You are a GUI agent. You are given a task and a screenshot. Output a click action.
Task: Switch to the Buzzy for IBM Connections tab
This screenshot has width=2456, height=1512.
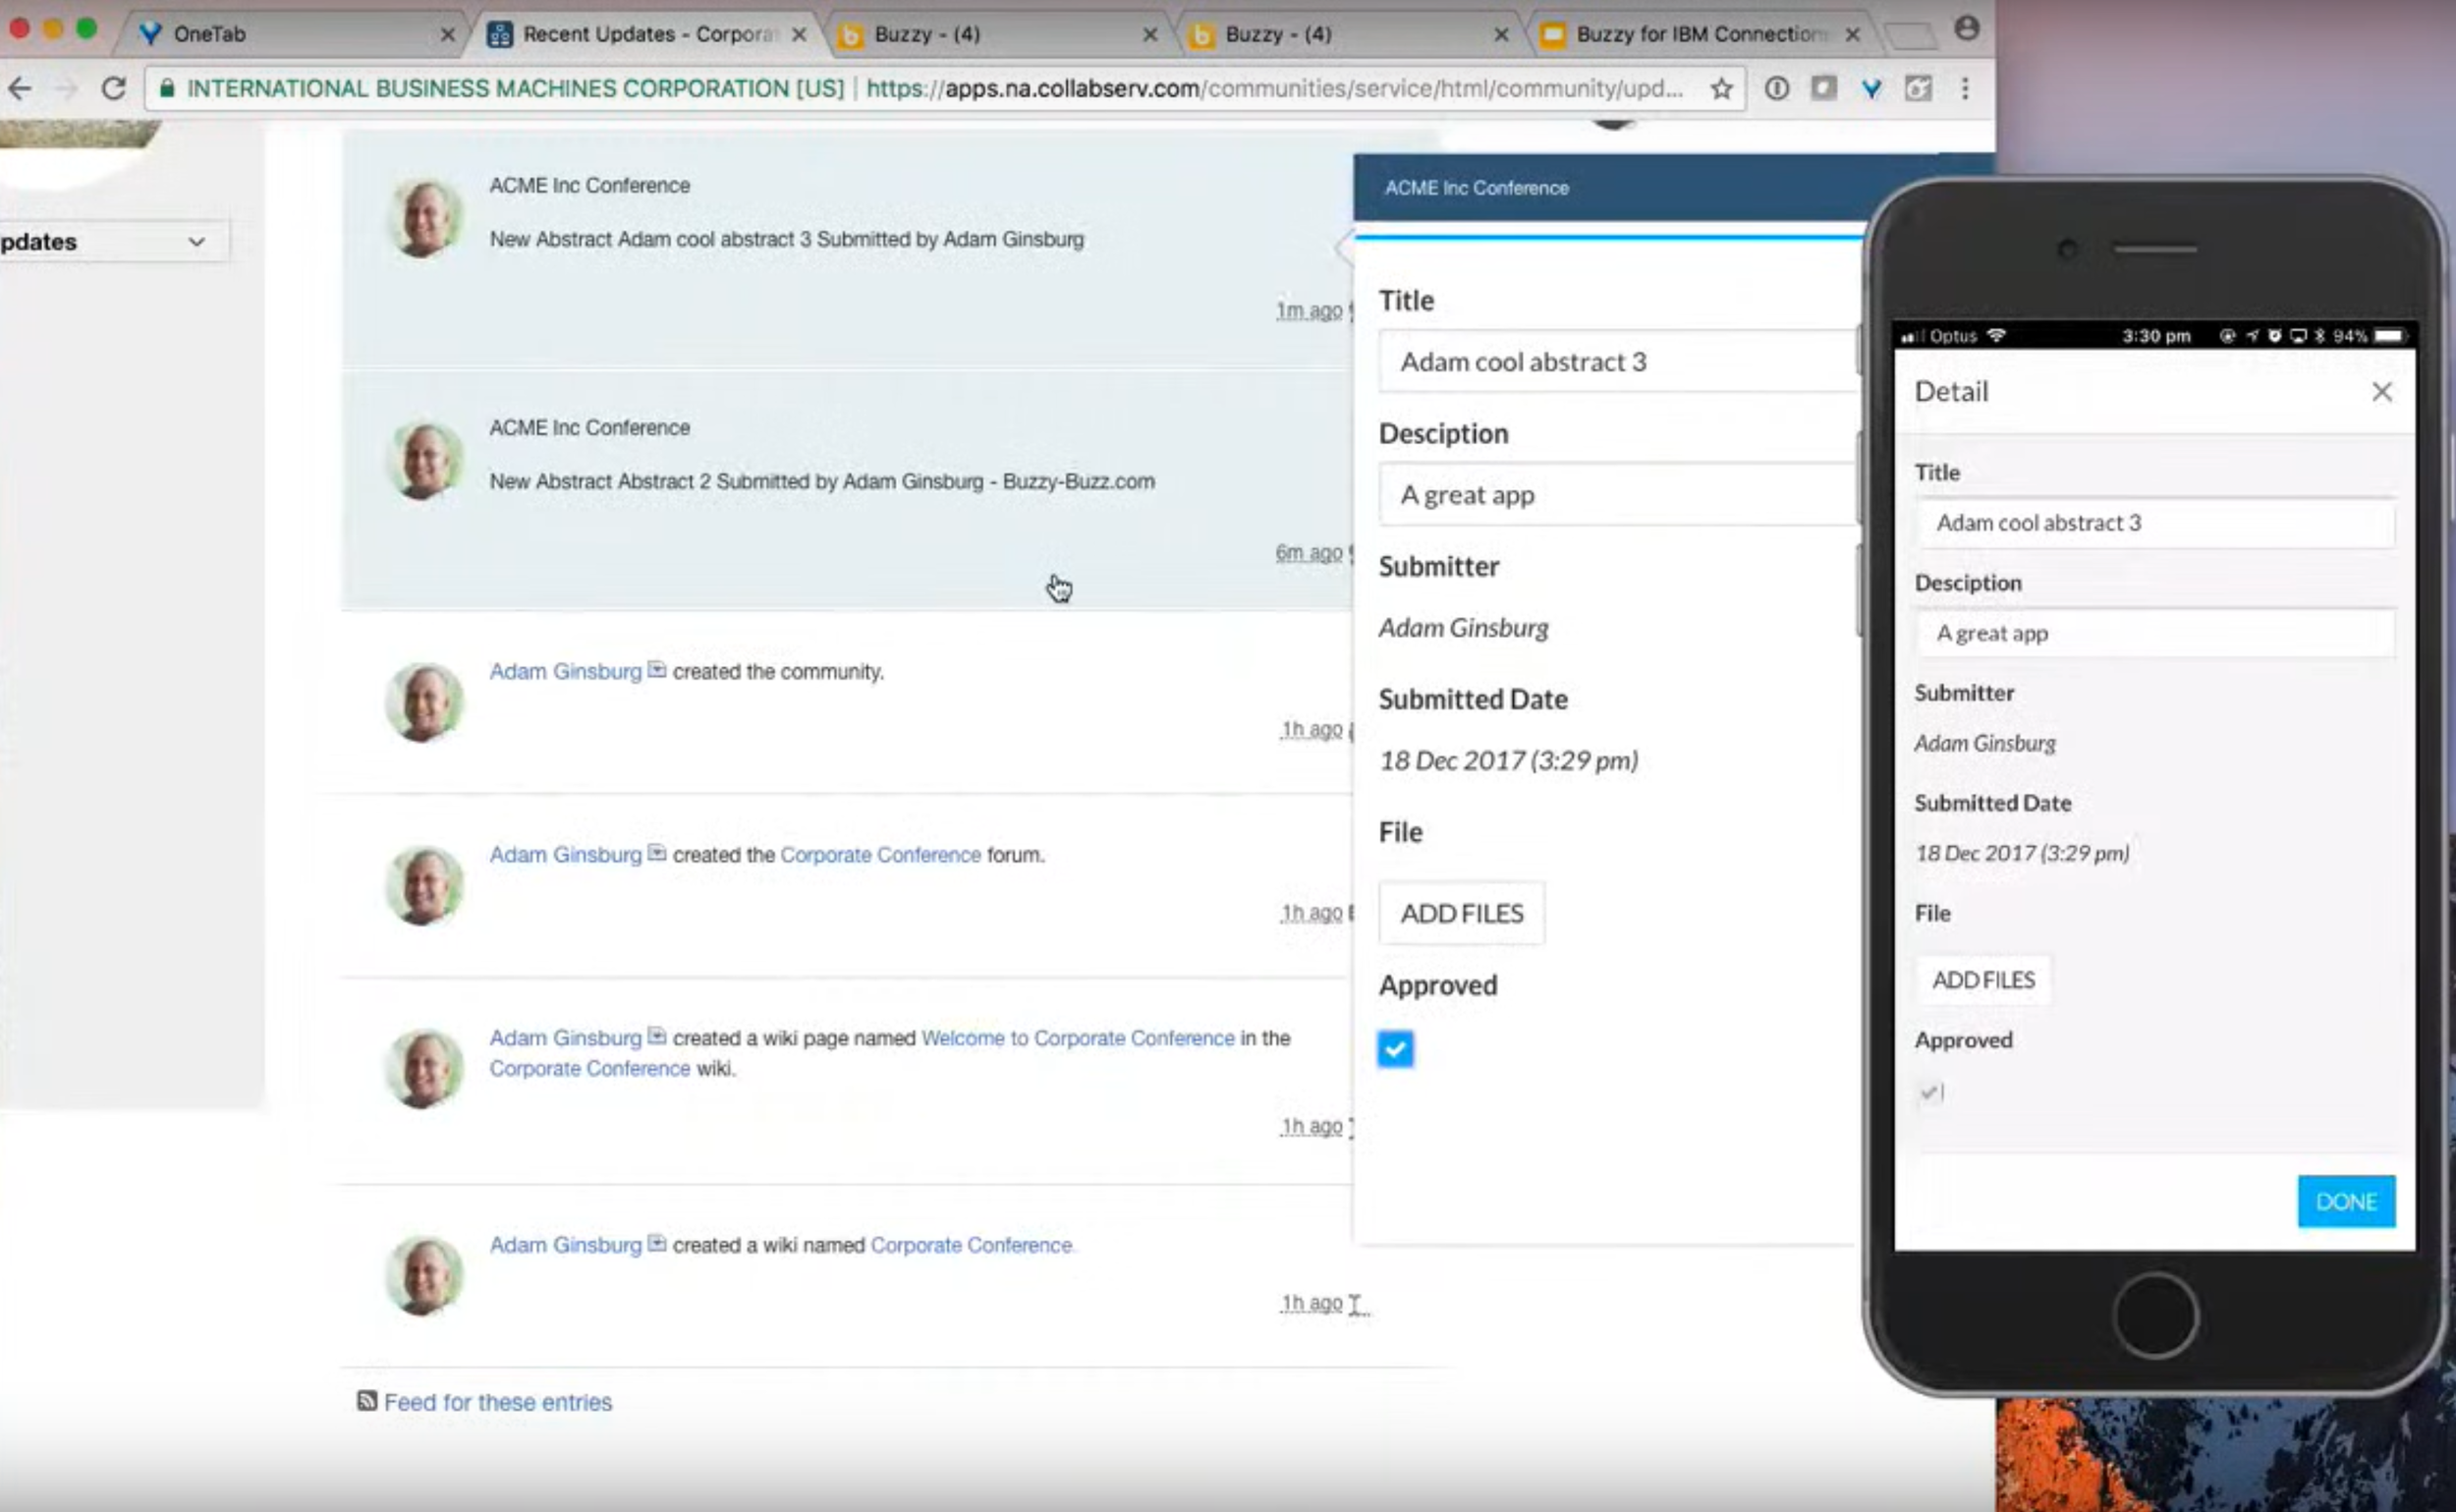click(1699, 34)
